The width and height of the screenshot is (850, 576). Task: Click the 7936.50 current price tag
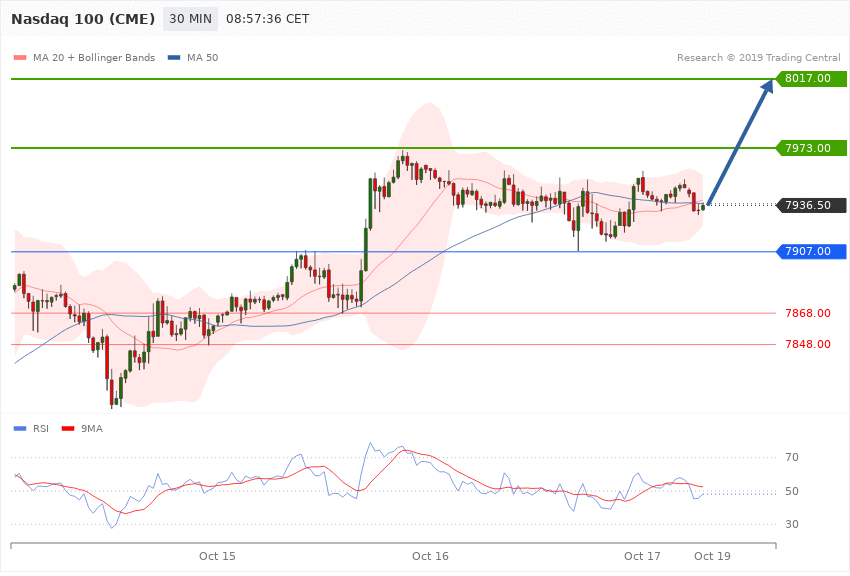click(812, 205)
